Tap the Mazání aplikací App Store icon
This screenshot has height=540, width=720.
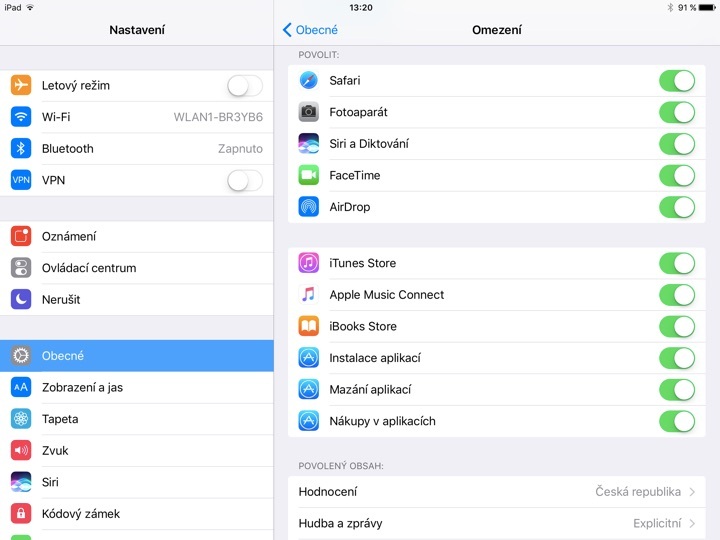[309, 390]
